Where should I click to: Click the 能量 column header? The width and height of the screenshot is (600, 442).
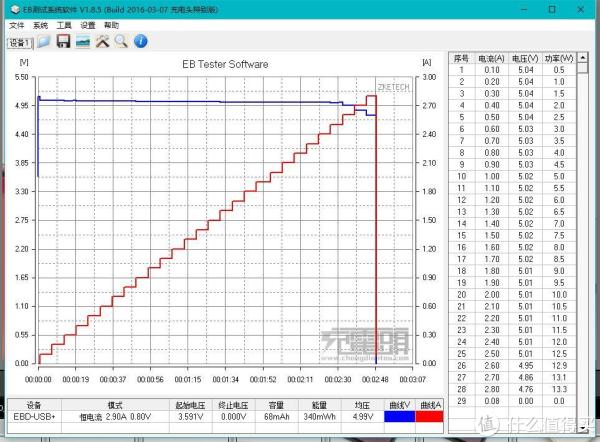pos(320,405)
